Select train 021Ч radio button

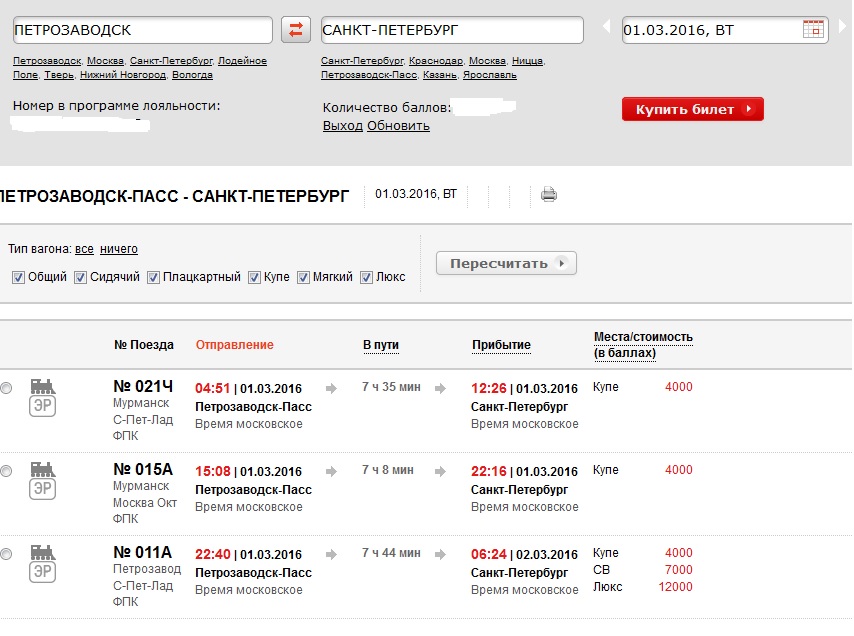(6, 388)
